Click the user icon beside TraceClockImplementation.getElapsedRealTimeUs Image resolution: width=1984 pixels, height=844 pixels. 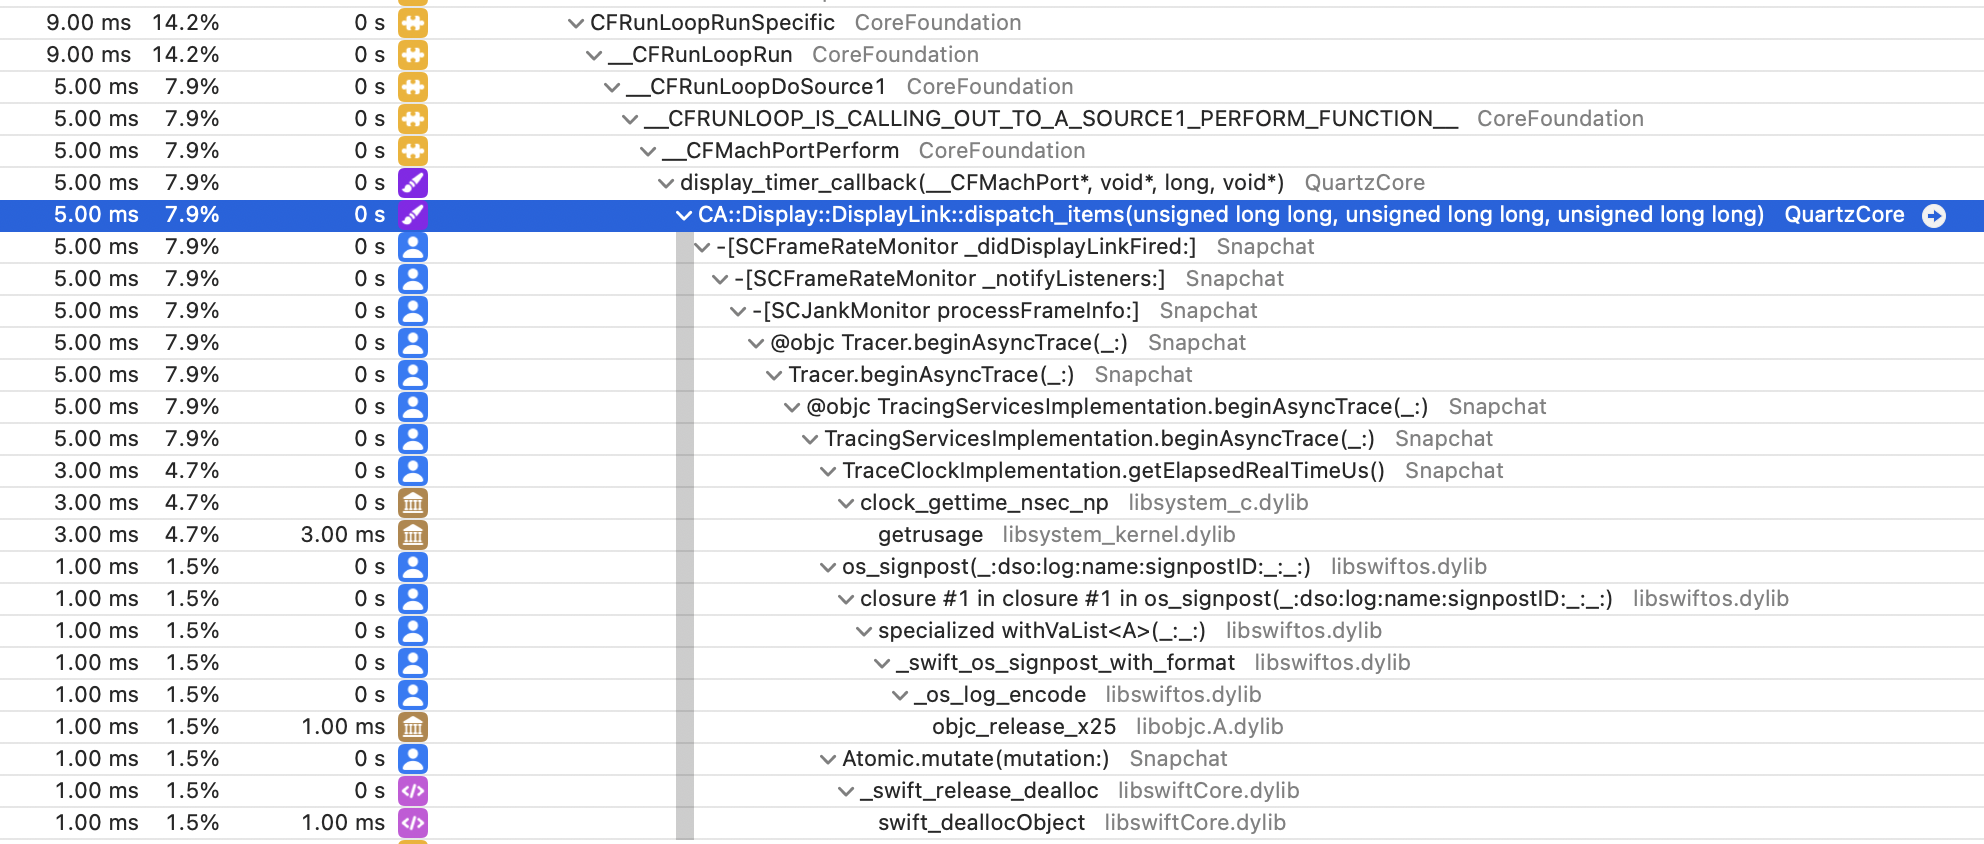point(413,471)
